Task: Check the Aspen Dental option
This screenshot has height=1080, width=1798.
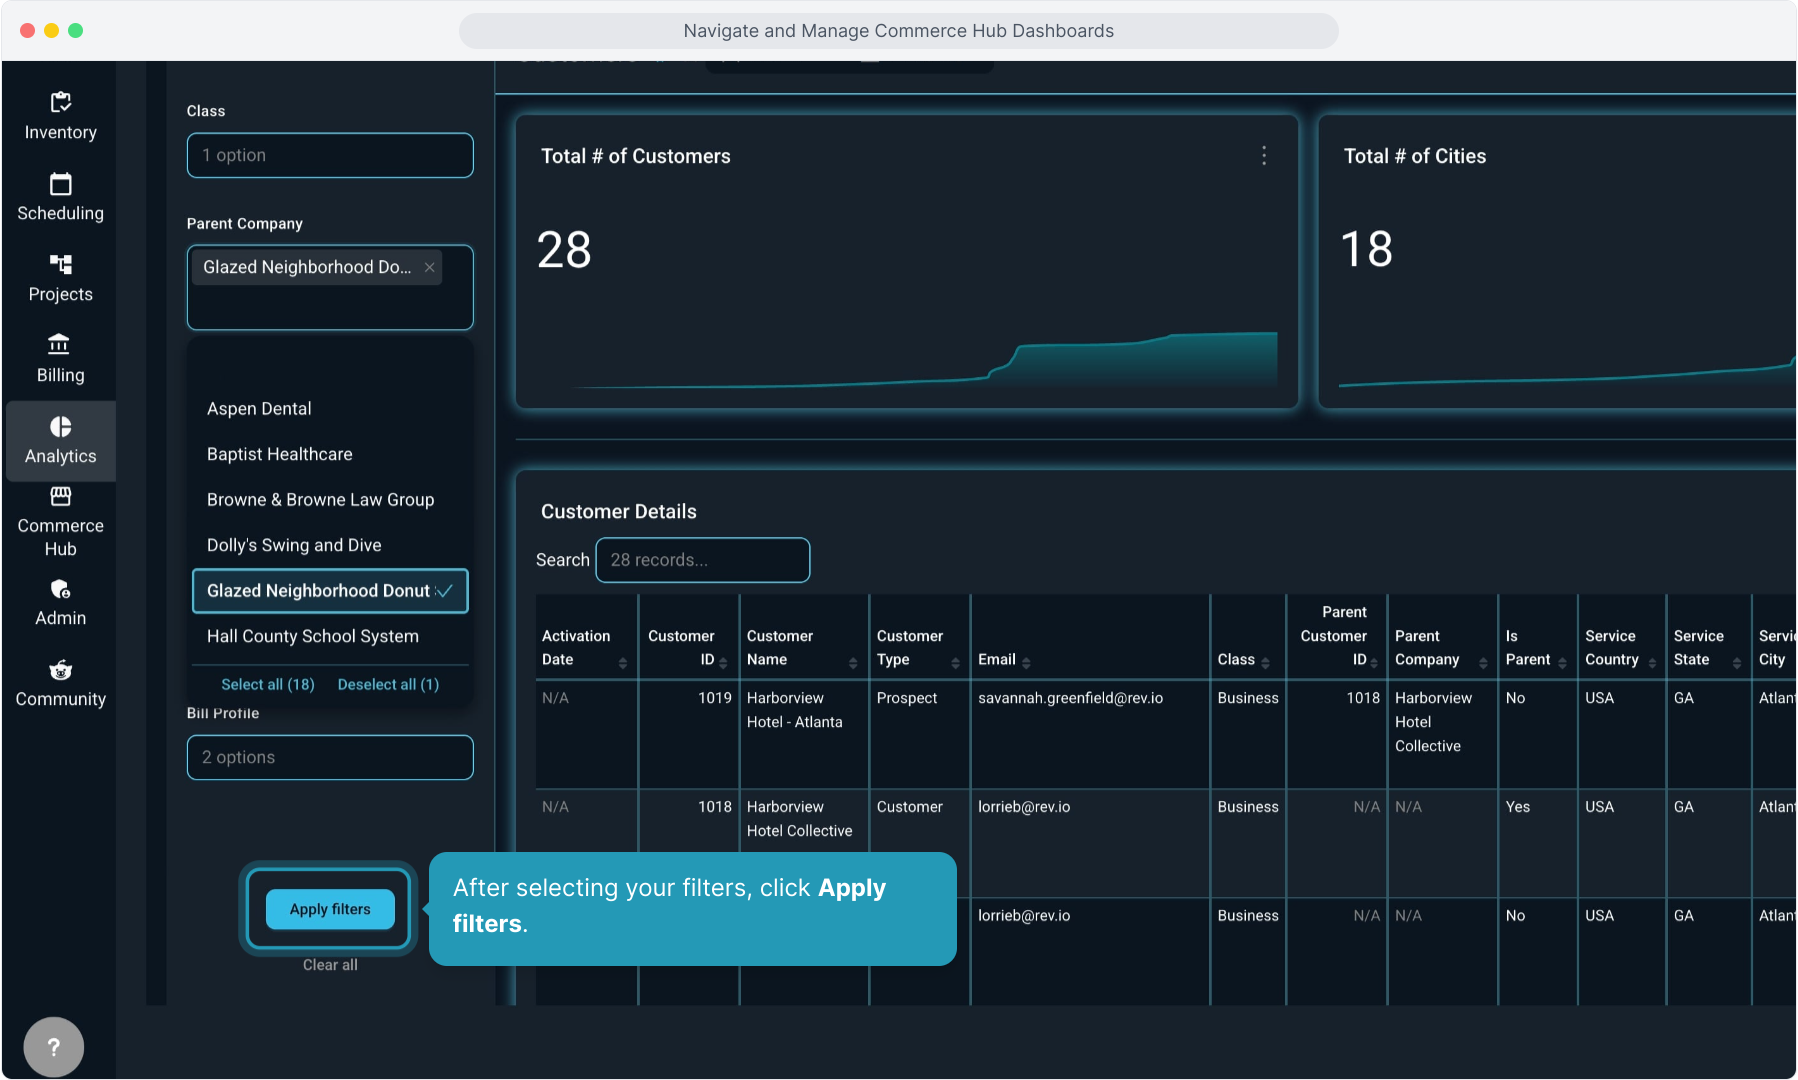Action: pos(259,409)
